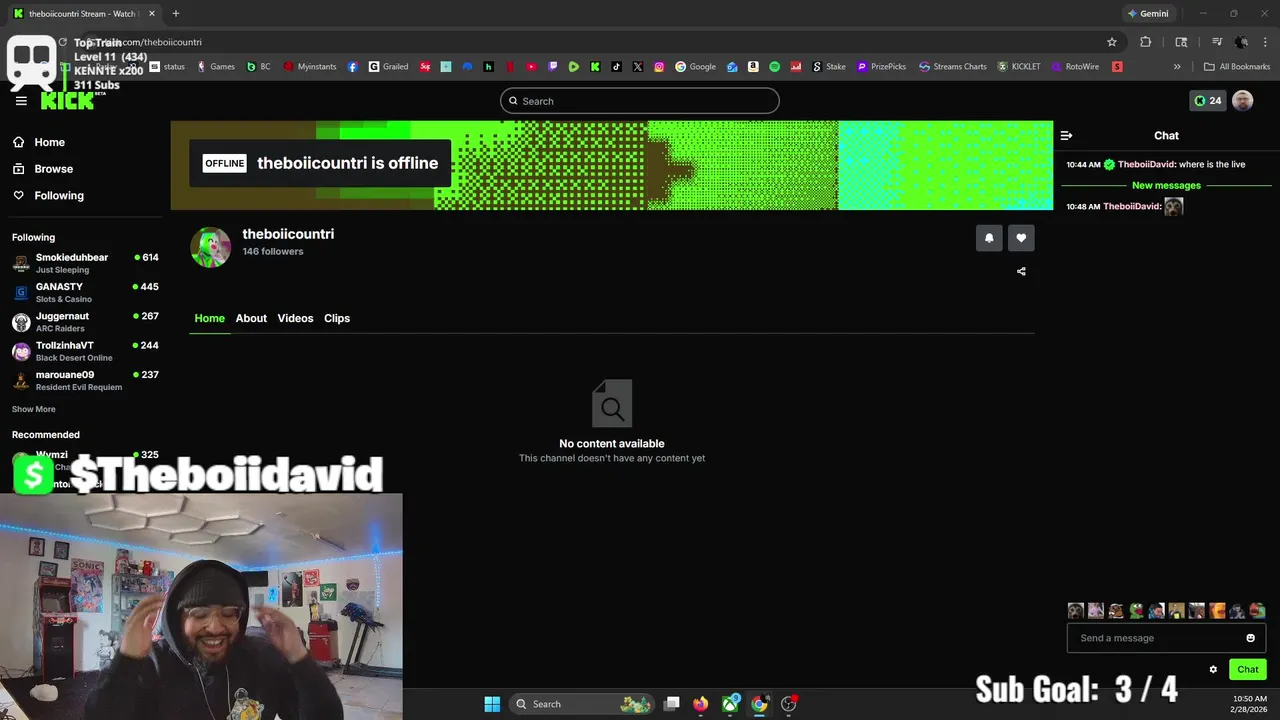The height and width of the screenshot is (720, 1280).
Task: Open the Facebook bookmark icon
Action: point(353,67)
